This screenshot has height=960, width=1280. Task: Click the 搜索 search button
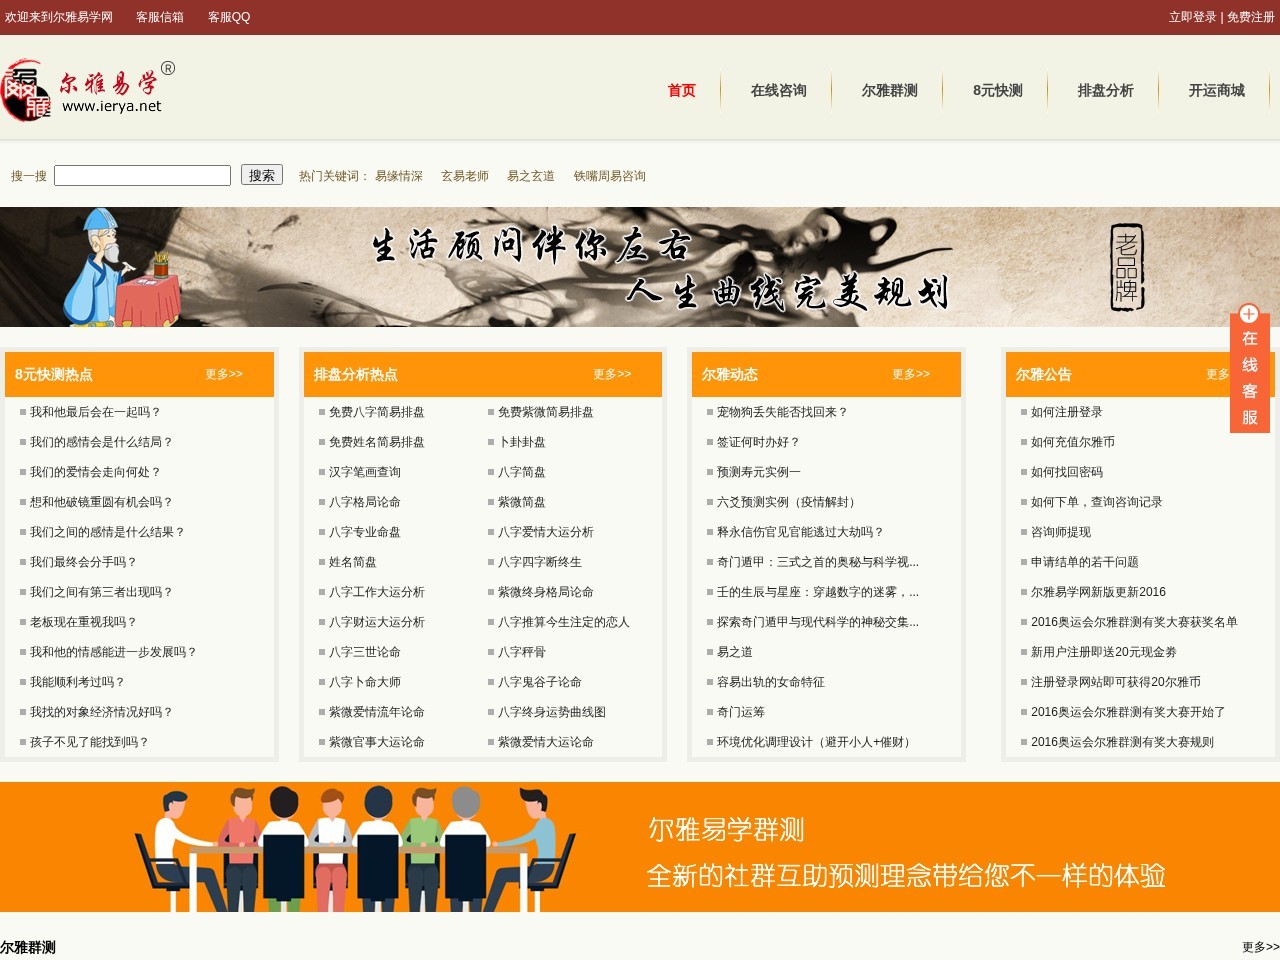click(x=261, y=175)
